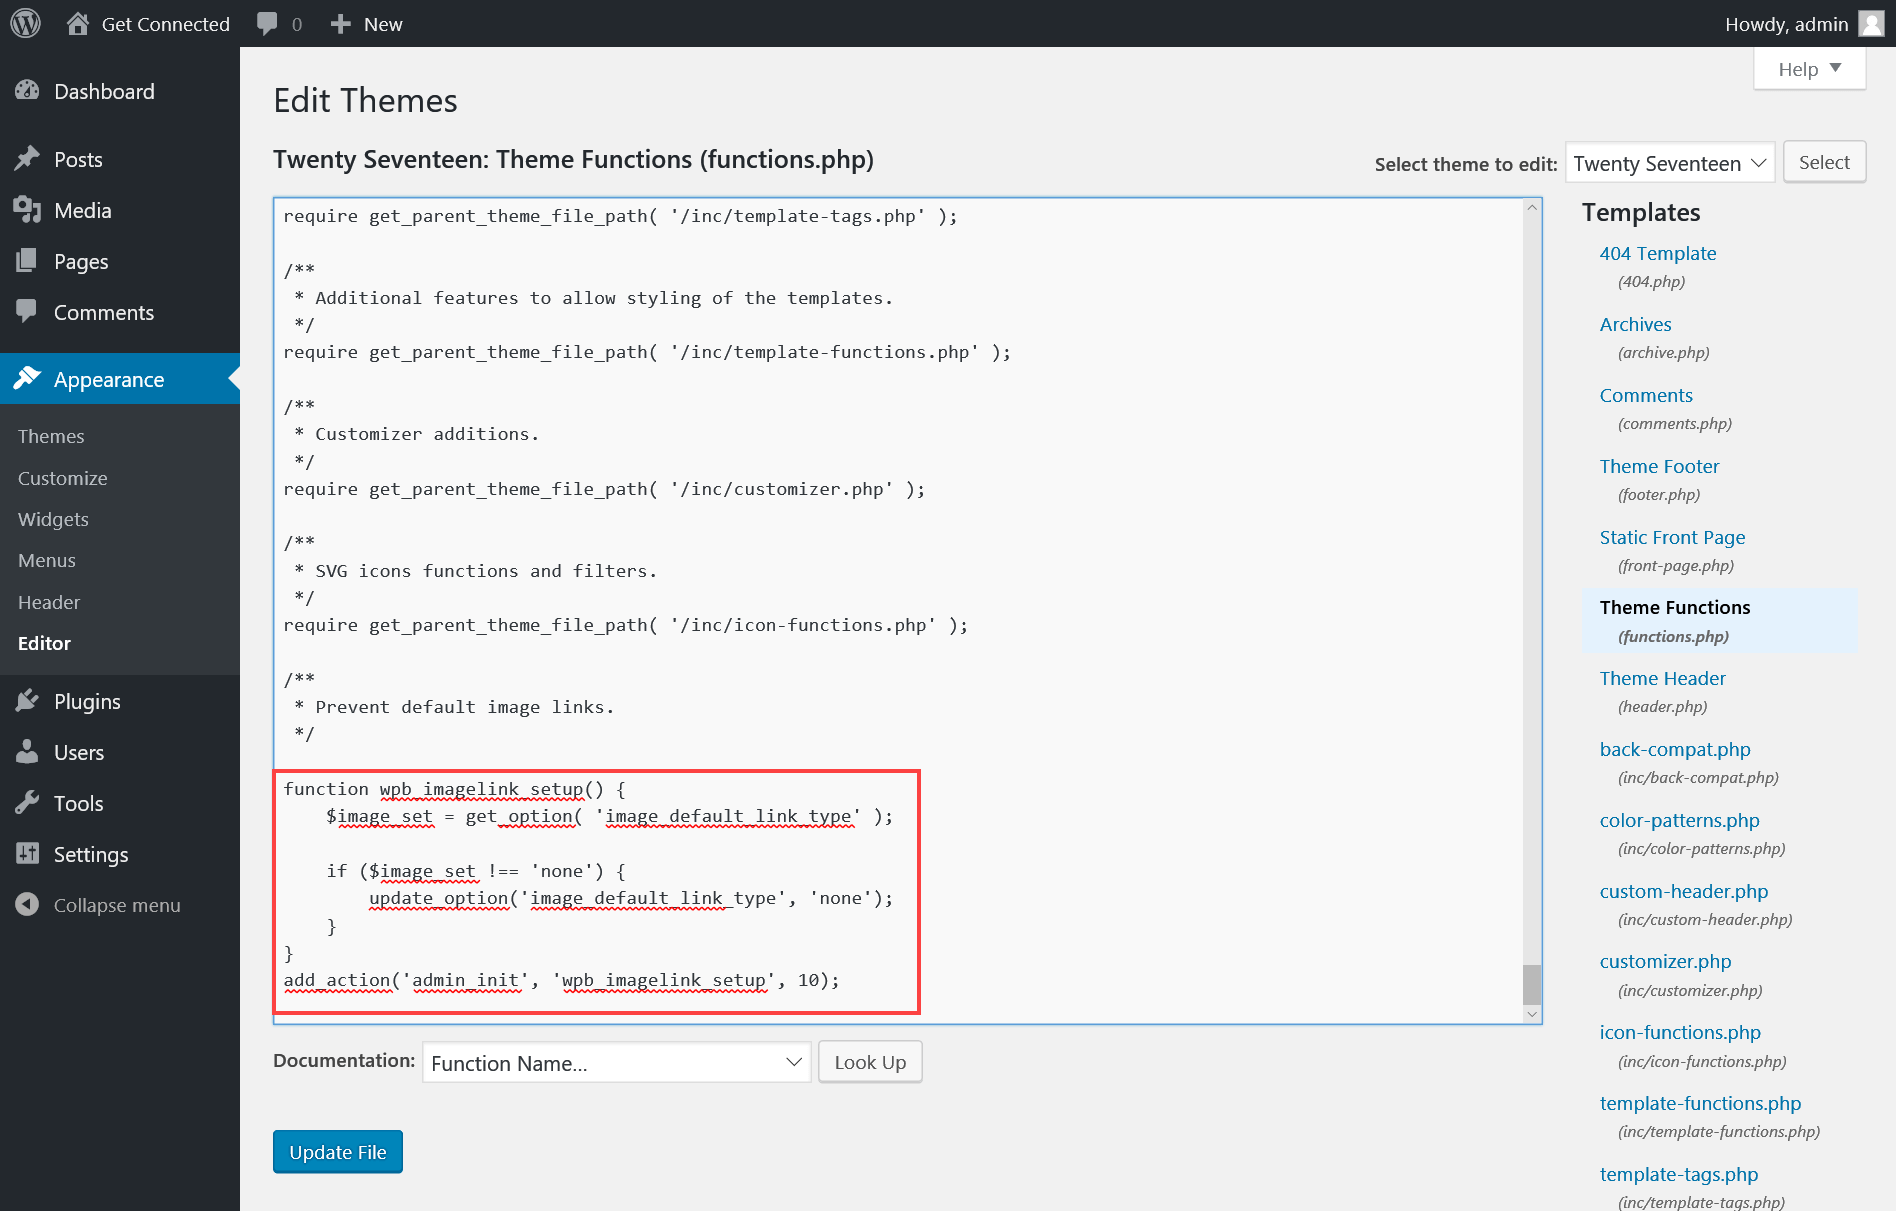Click the New content link
The width and height of the screenshot is (1896, 1211).
(x=383, y=24)
